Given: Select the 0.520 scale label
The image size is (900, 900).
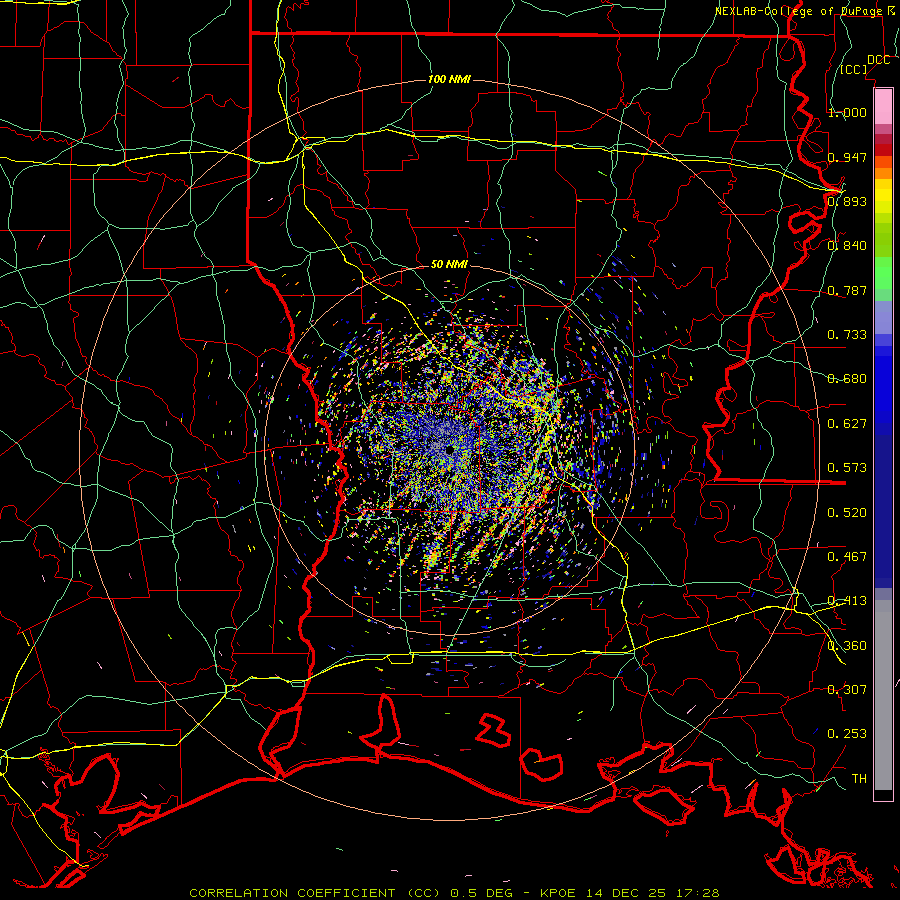Looking at the screenshot, I should point(847,513).
